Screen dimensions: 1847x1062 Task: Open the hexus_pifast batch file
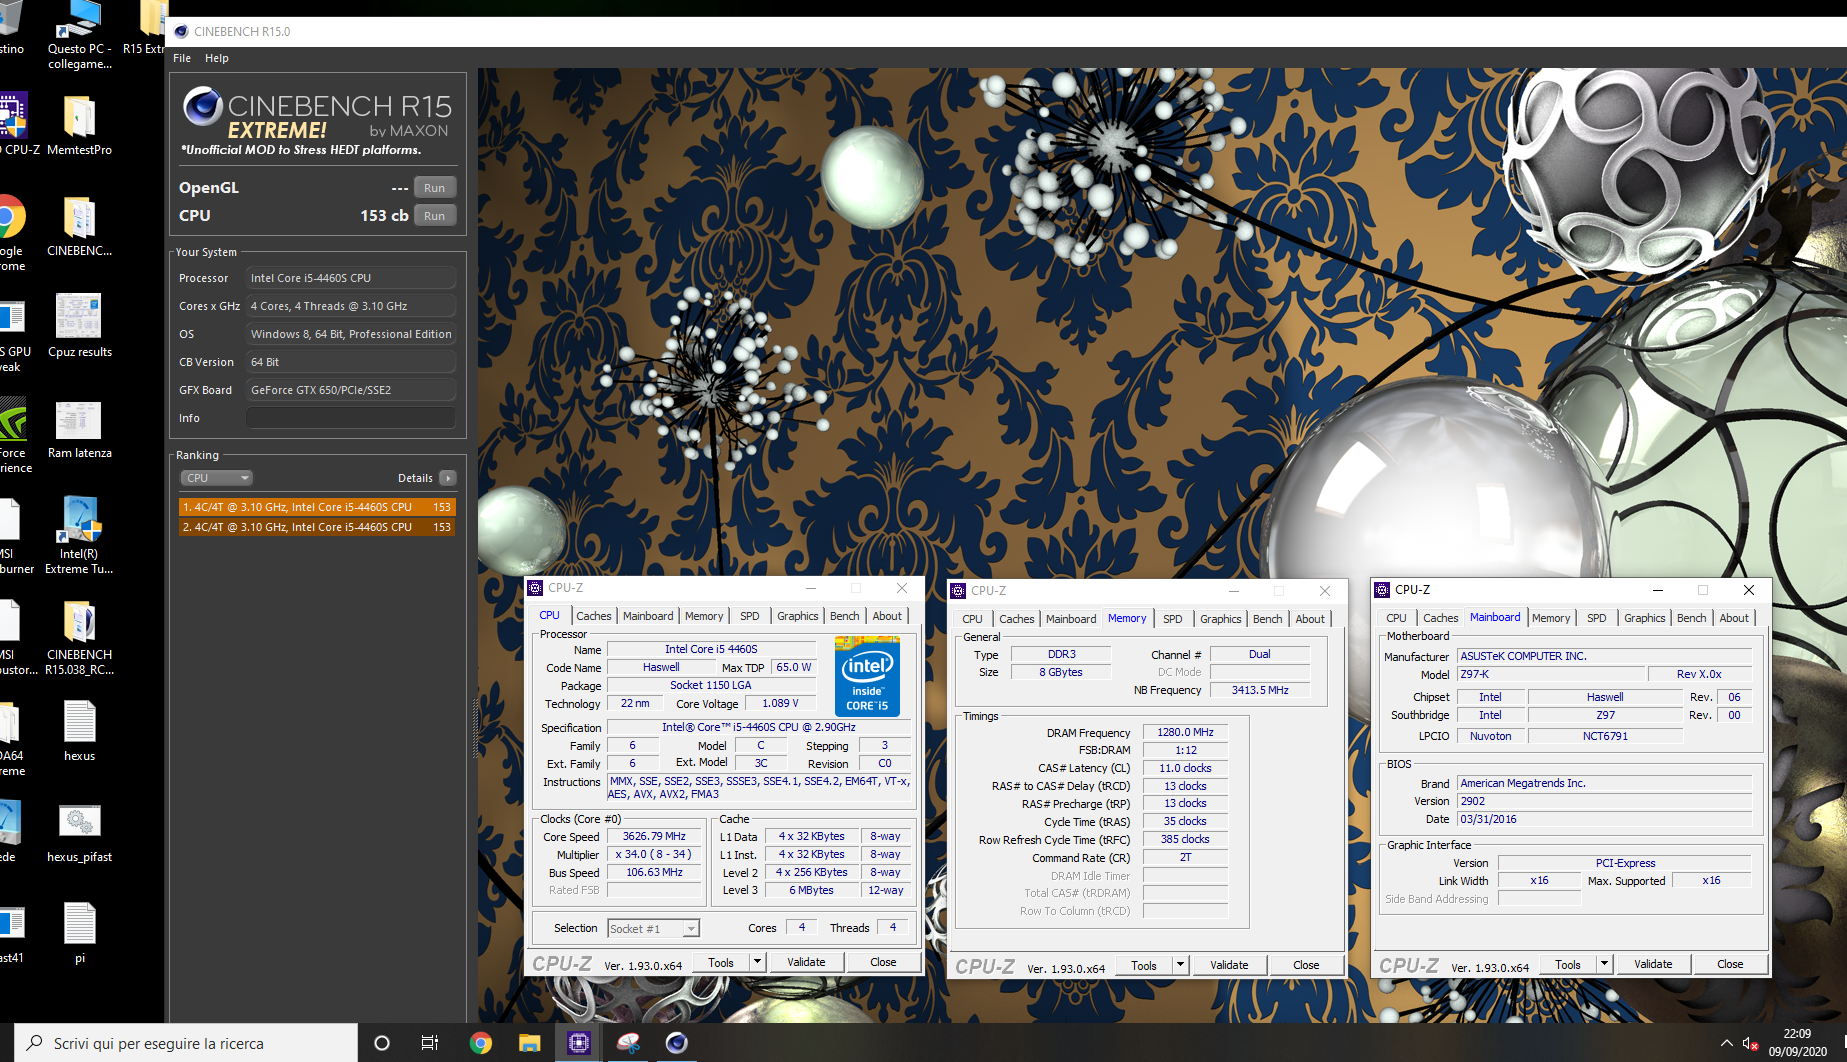[x=79, y=833]
